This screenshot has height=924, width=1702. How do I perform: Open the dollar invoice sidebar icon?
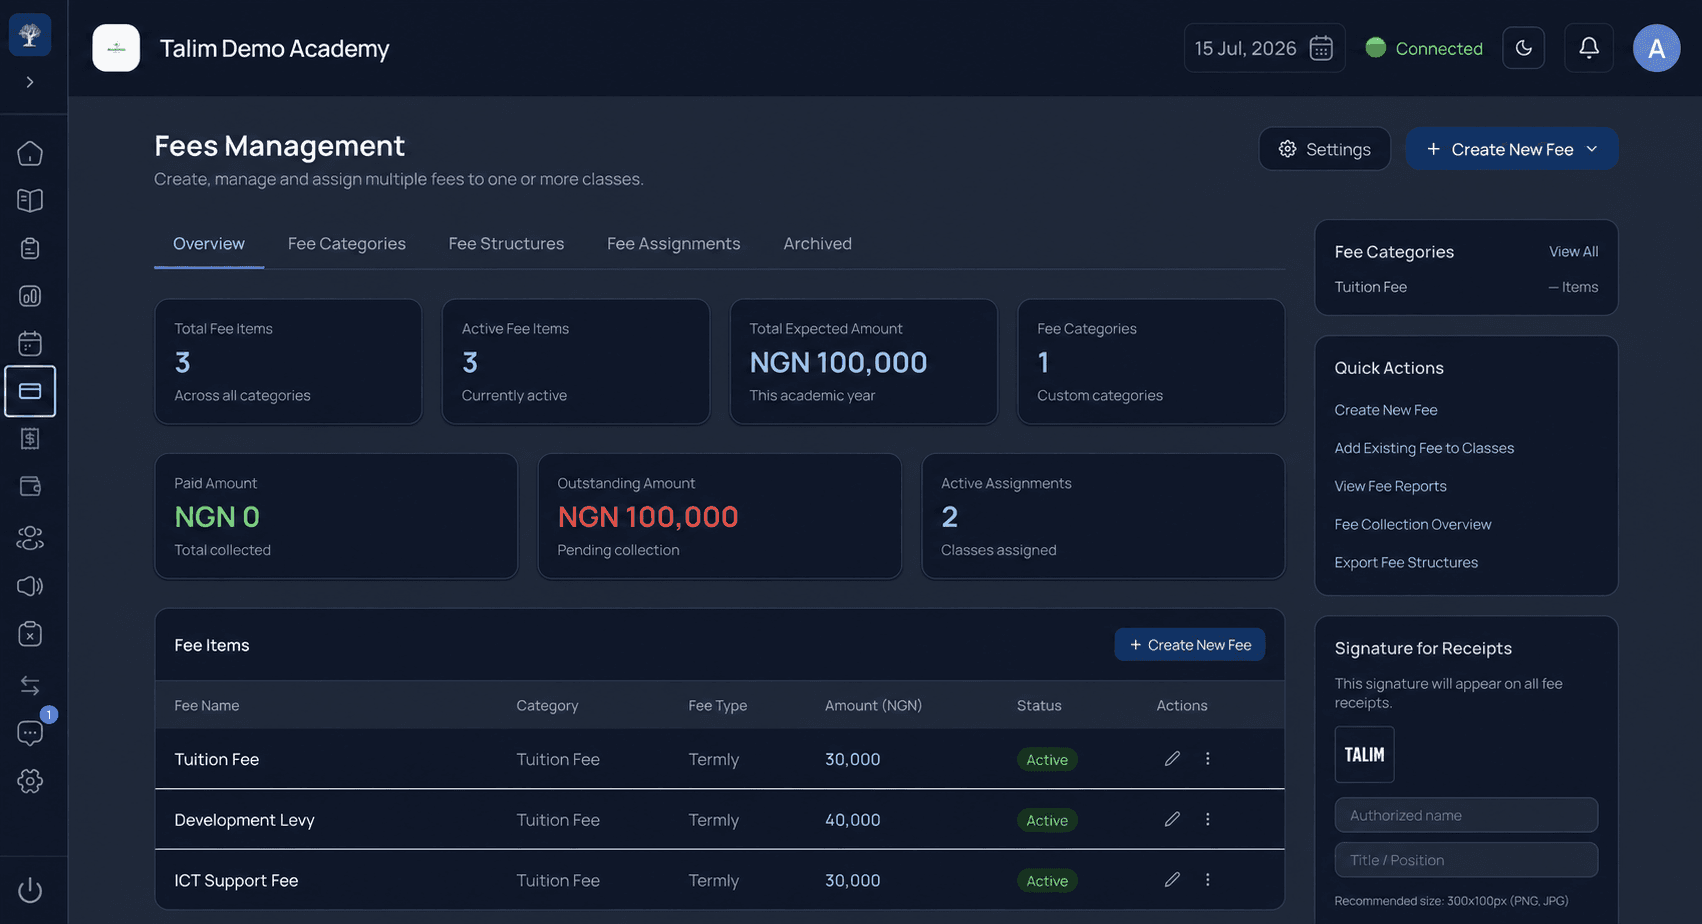(x=30, y=438)
